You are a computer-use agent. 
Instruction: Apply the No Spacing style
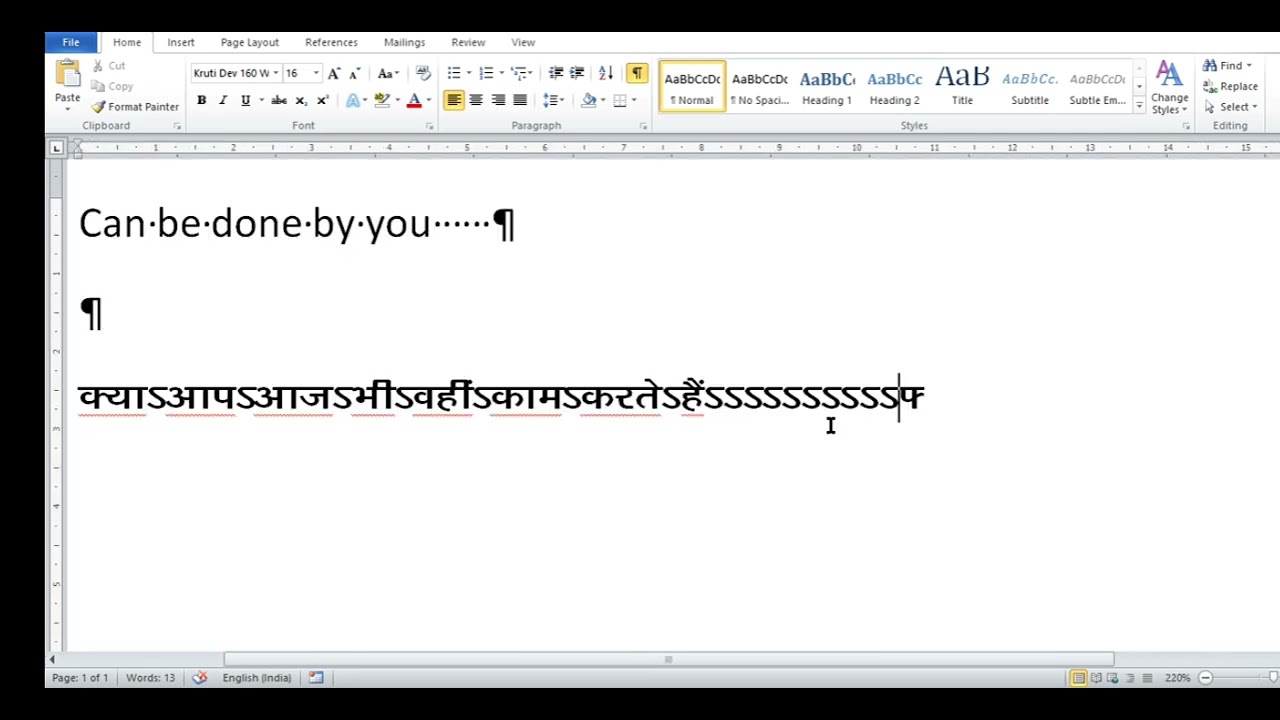(759, 87)
